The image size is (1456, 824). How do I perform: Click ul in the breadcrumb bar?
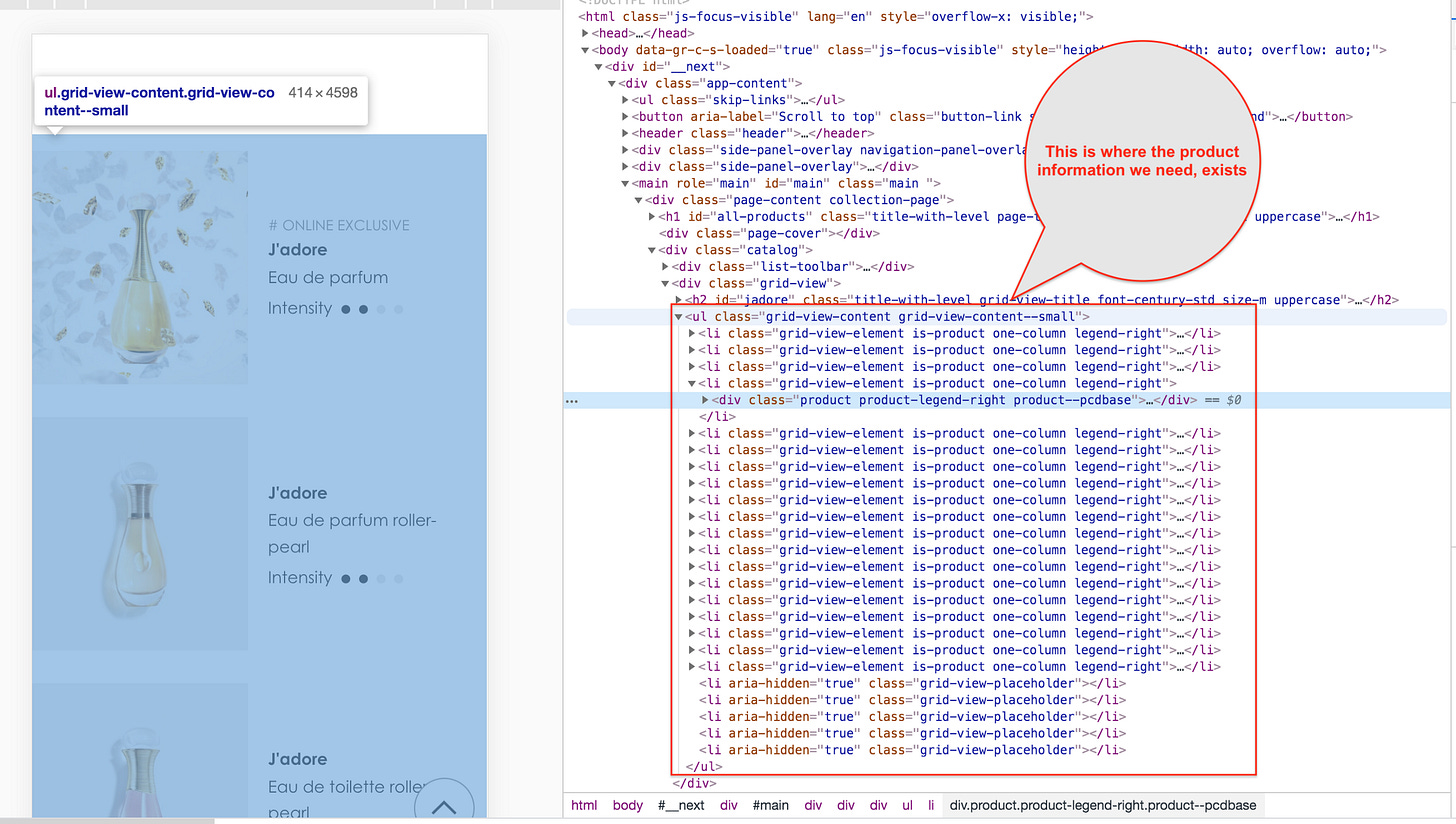(x=907, y=805)
